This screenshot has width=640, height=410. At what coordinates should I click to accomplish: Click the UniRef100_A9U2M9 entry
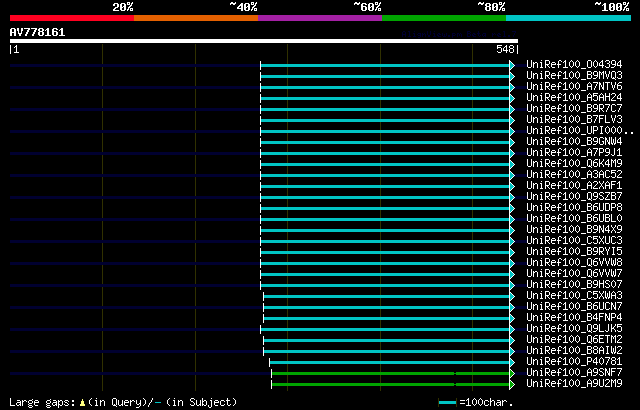pyautogui.click(x=574, y=384)
